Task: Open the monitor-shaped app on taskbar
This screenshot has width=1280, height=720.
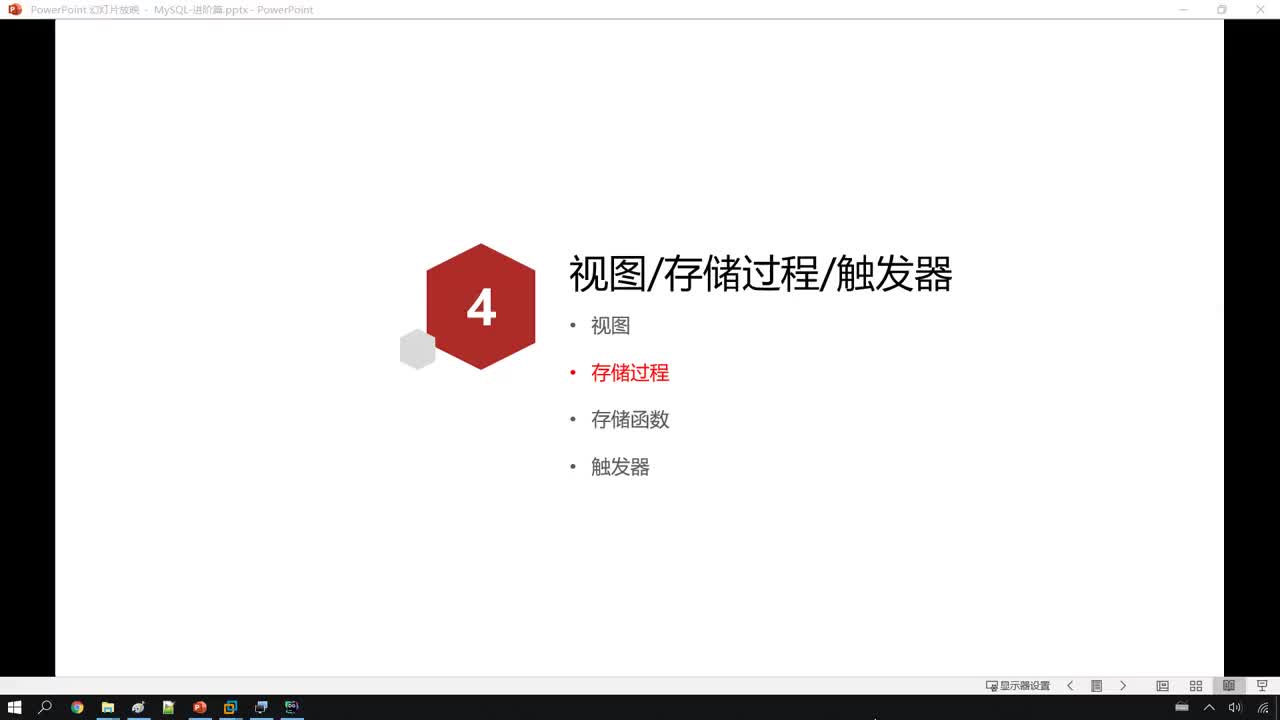Action: click(261, 707)
